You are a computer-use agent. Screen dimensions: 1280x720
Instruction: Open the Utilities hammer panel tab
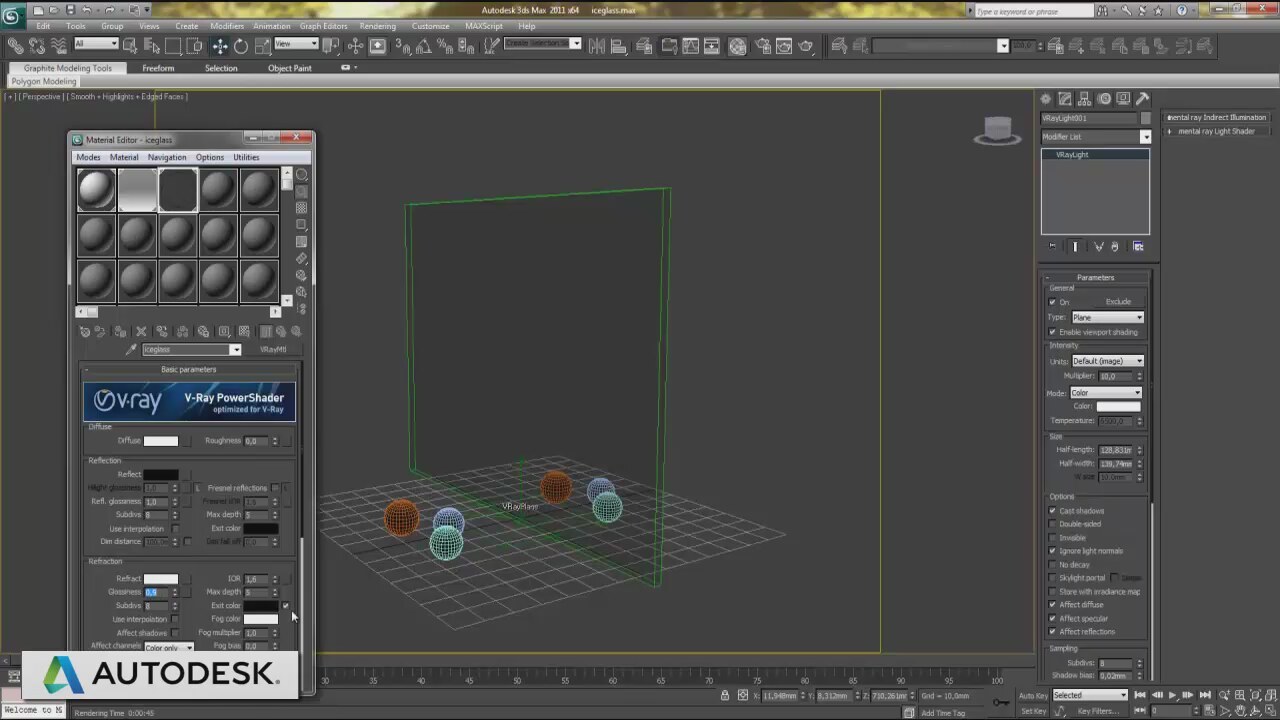click(x=1142, y=99)
